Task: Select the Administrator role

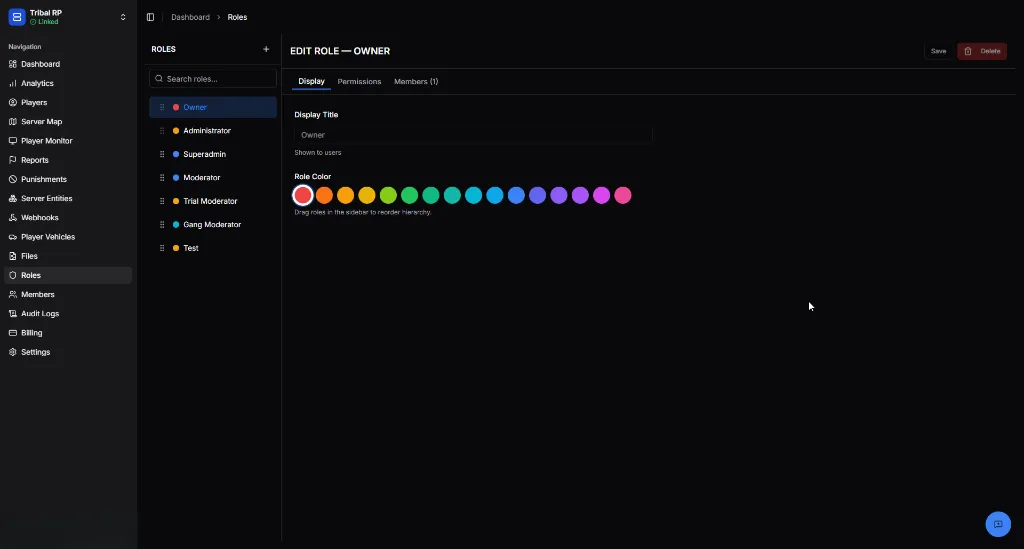Action: [213, 131]
